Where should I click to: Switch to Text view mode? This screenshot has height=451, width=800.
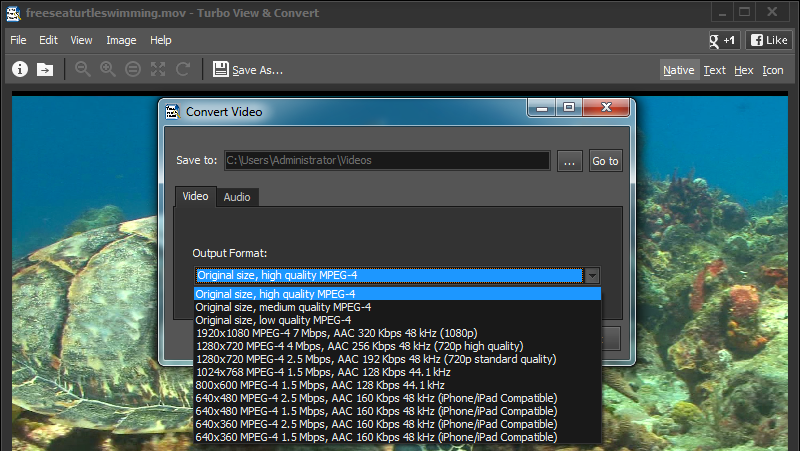(x=714, y=70)
